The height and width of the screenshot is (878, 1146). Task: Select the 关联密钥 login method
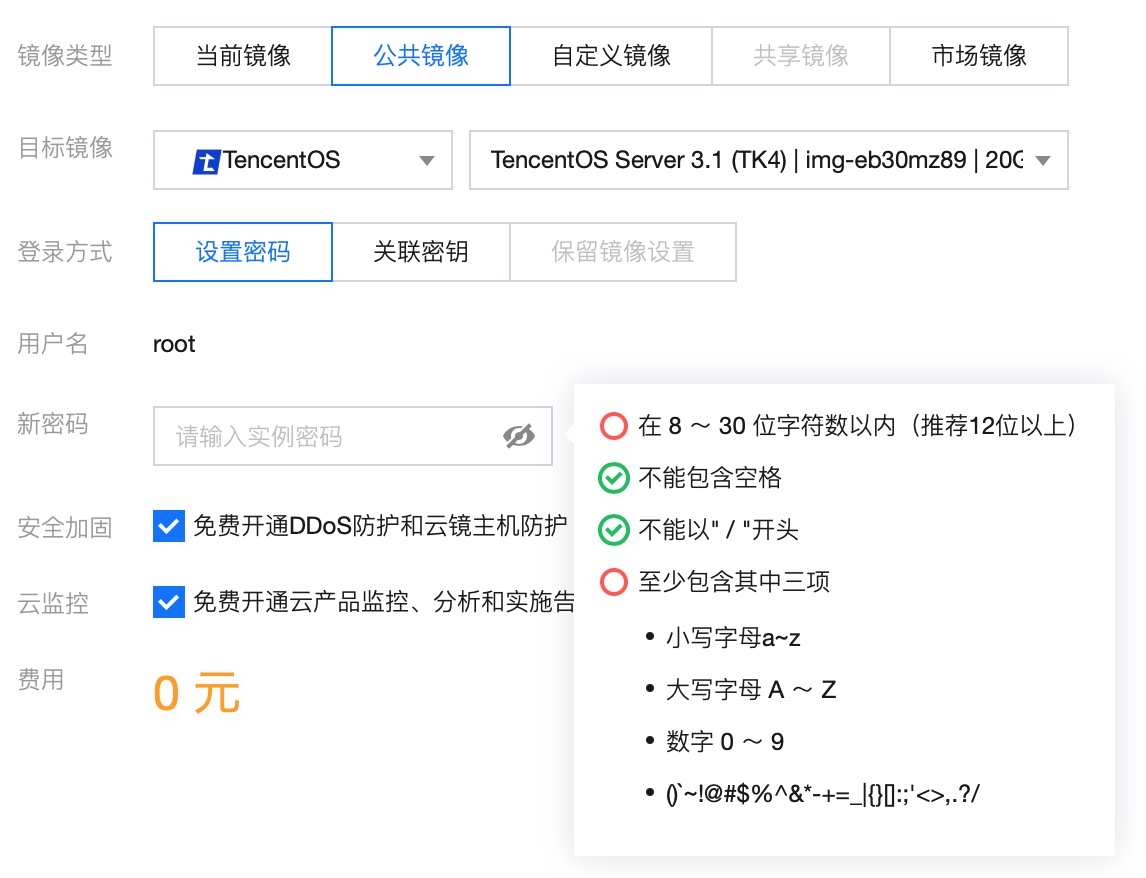coord(420,252)
